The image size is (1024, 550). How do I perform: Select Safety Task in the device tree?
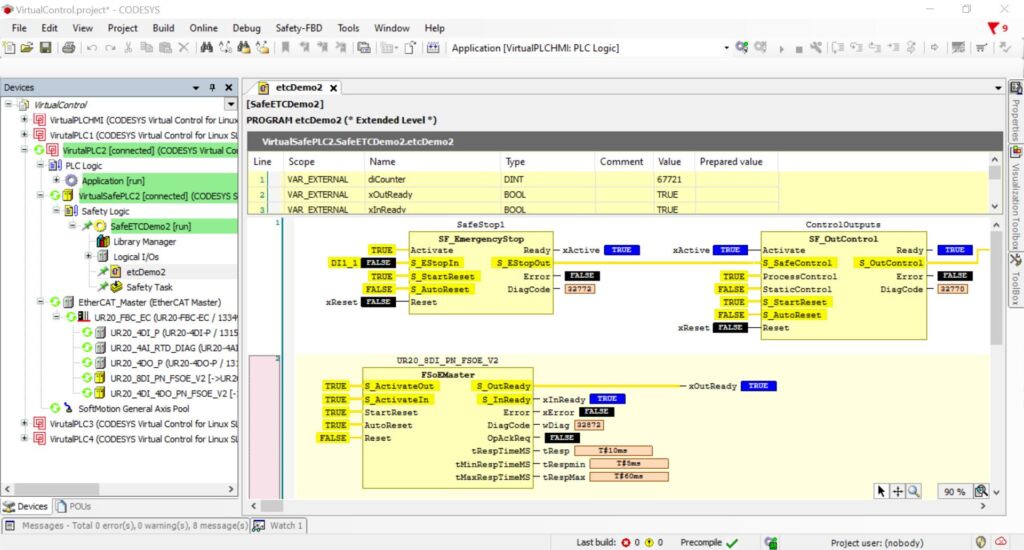point(150,287)
